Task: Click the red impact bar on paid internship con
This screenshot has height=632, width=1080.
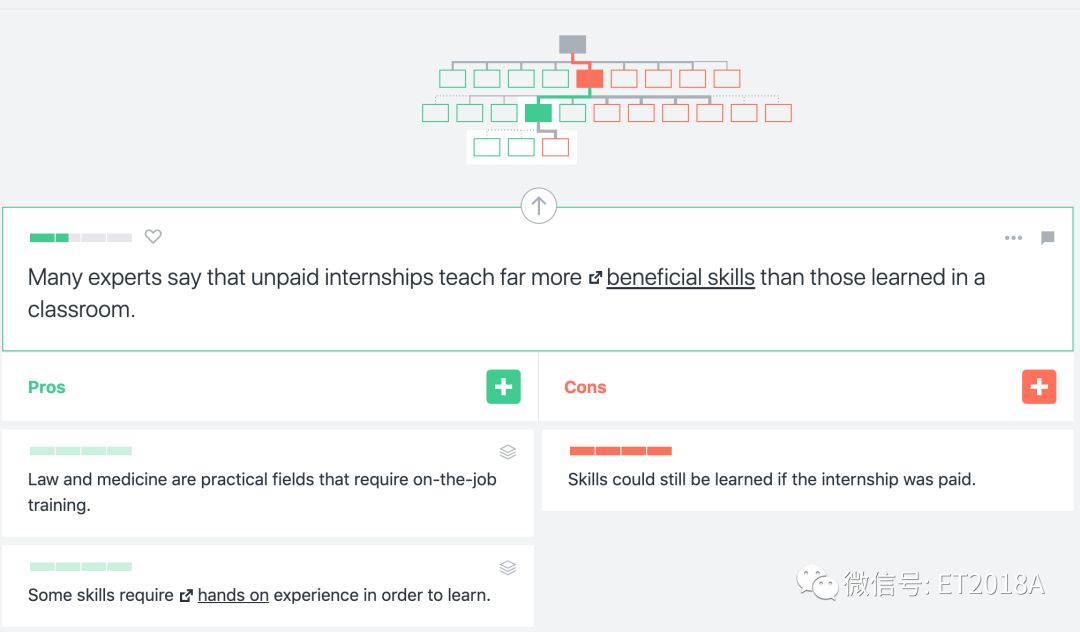Action: 620,451
